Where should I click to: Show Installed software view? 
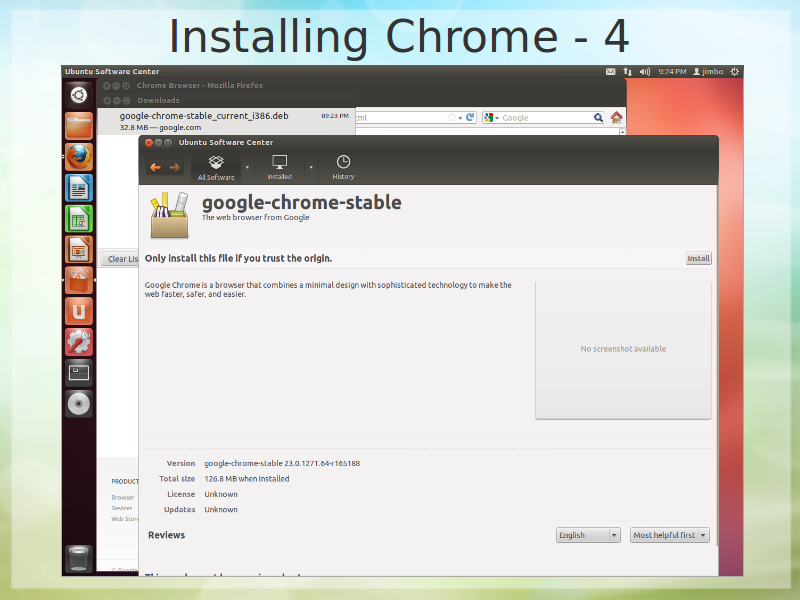coord(280,168)
